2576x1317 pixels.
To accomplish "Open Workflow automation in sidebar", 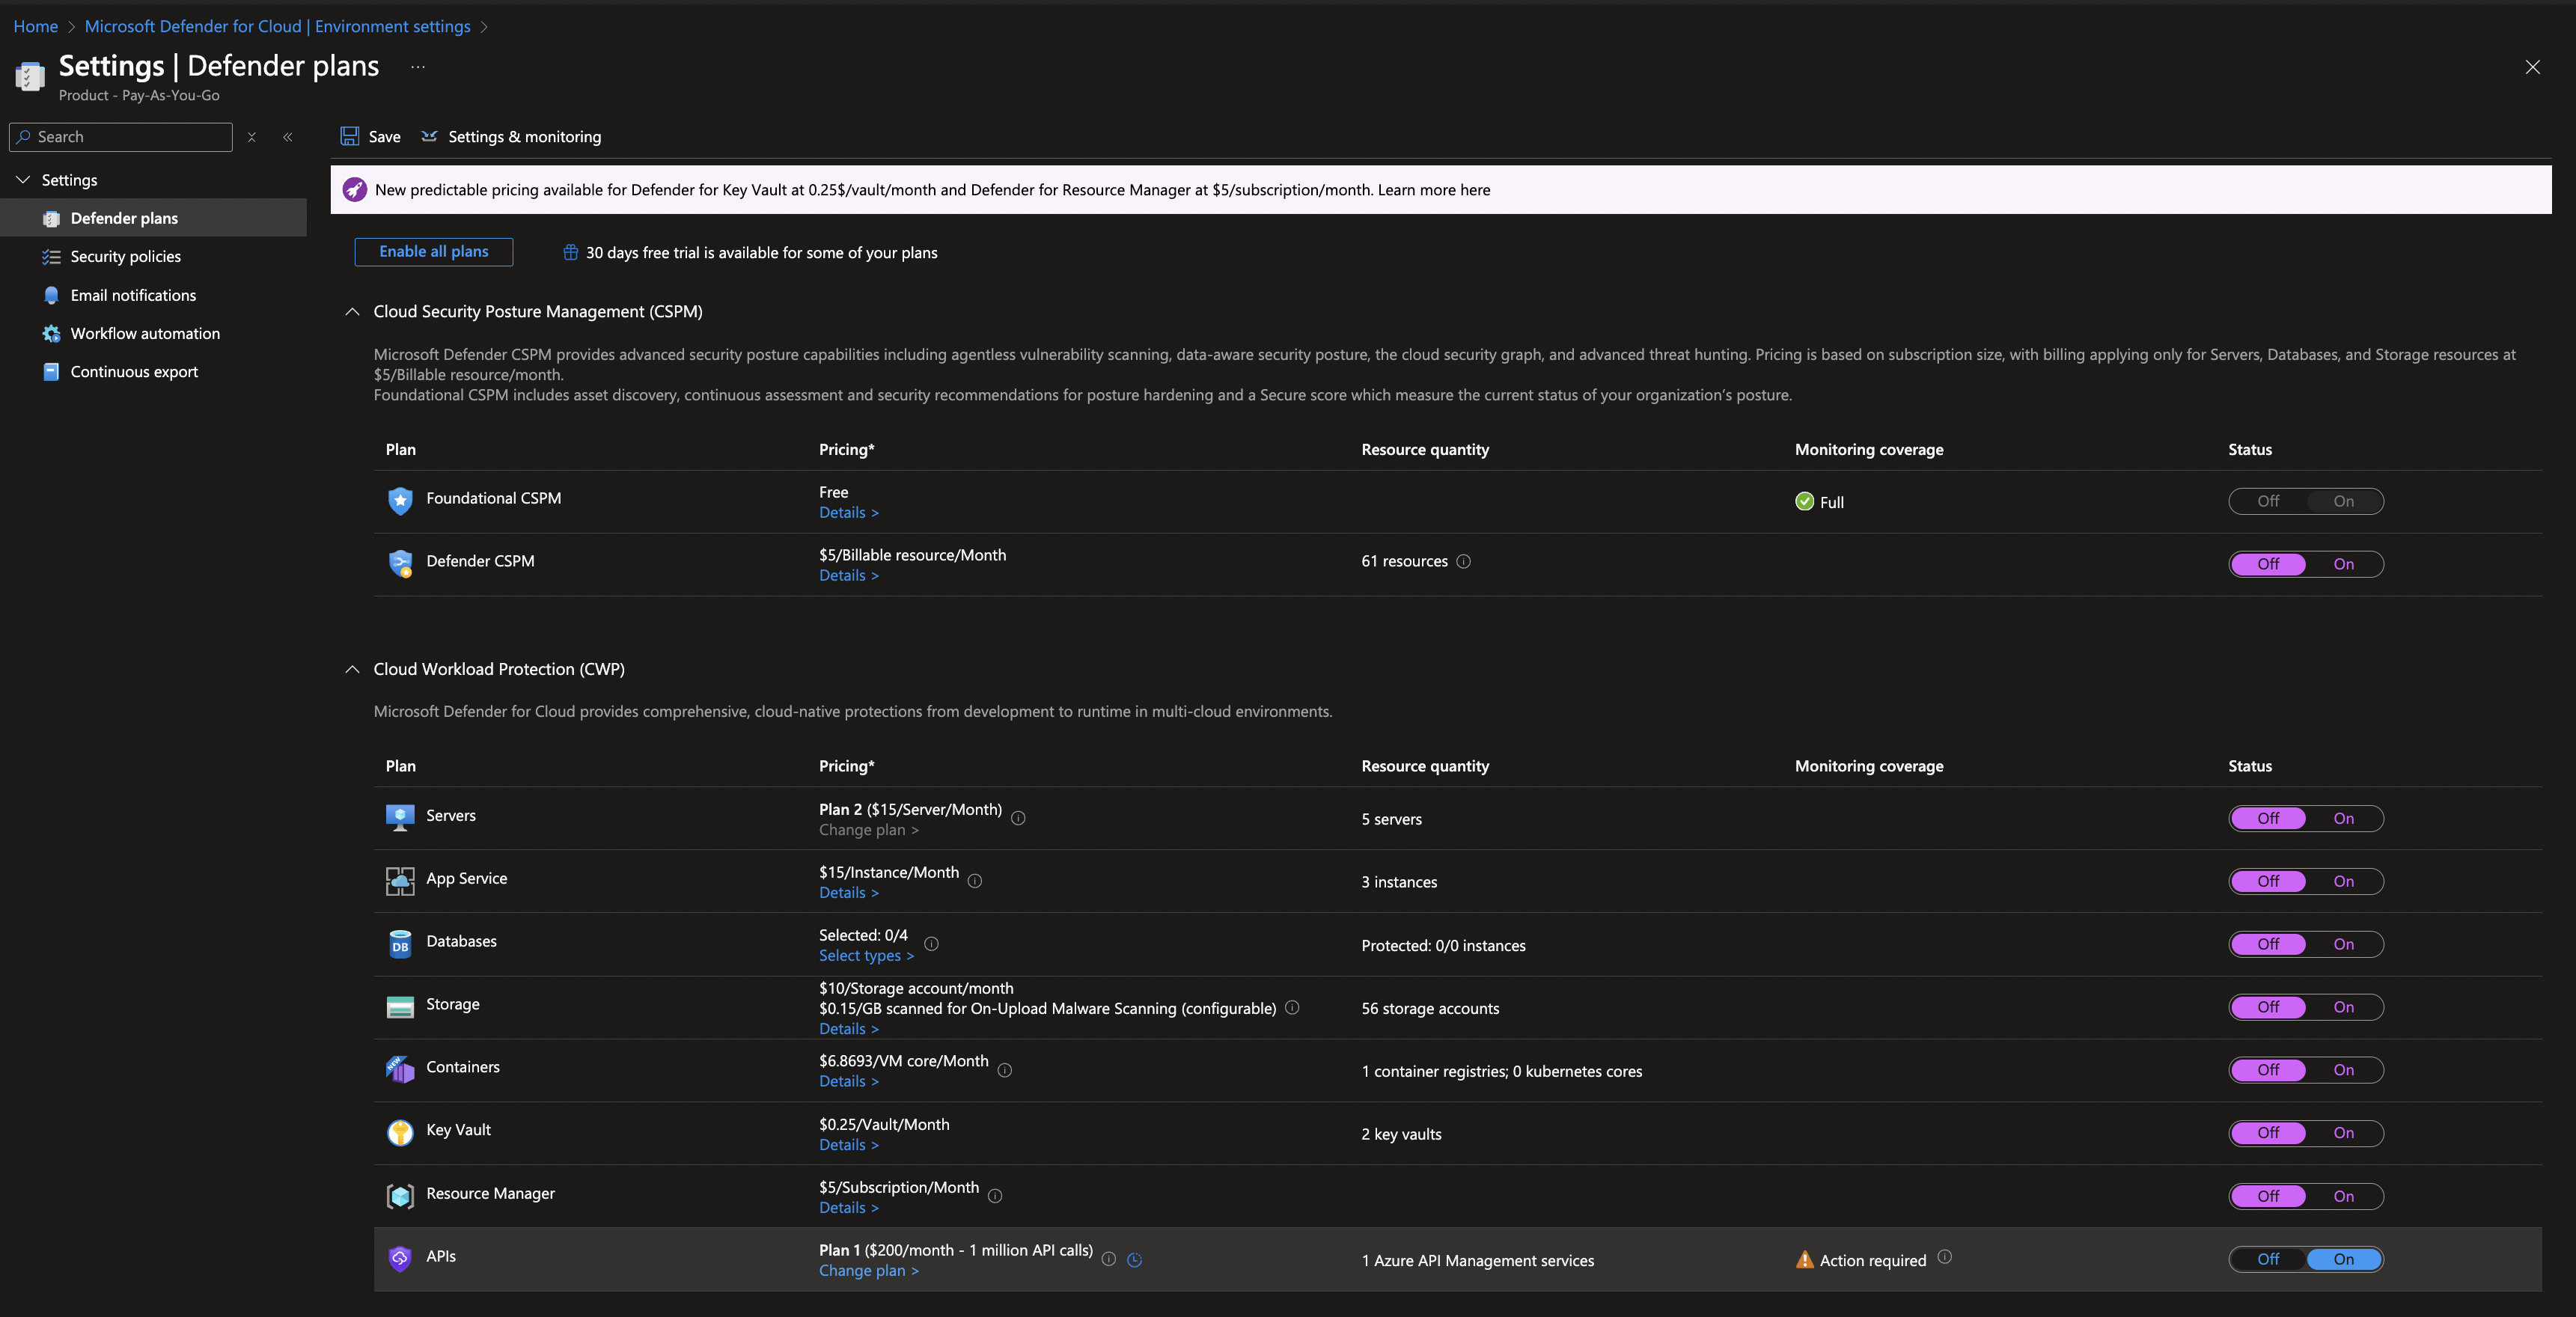I will (145, 333).
